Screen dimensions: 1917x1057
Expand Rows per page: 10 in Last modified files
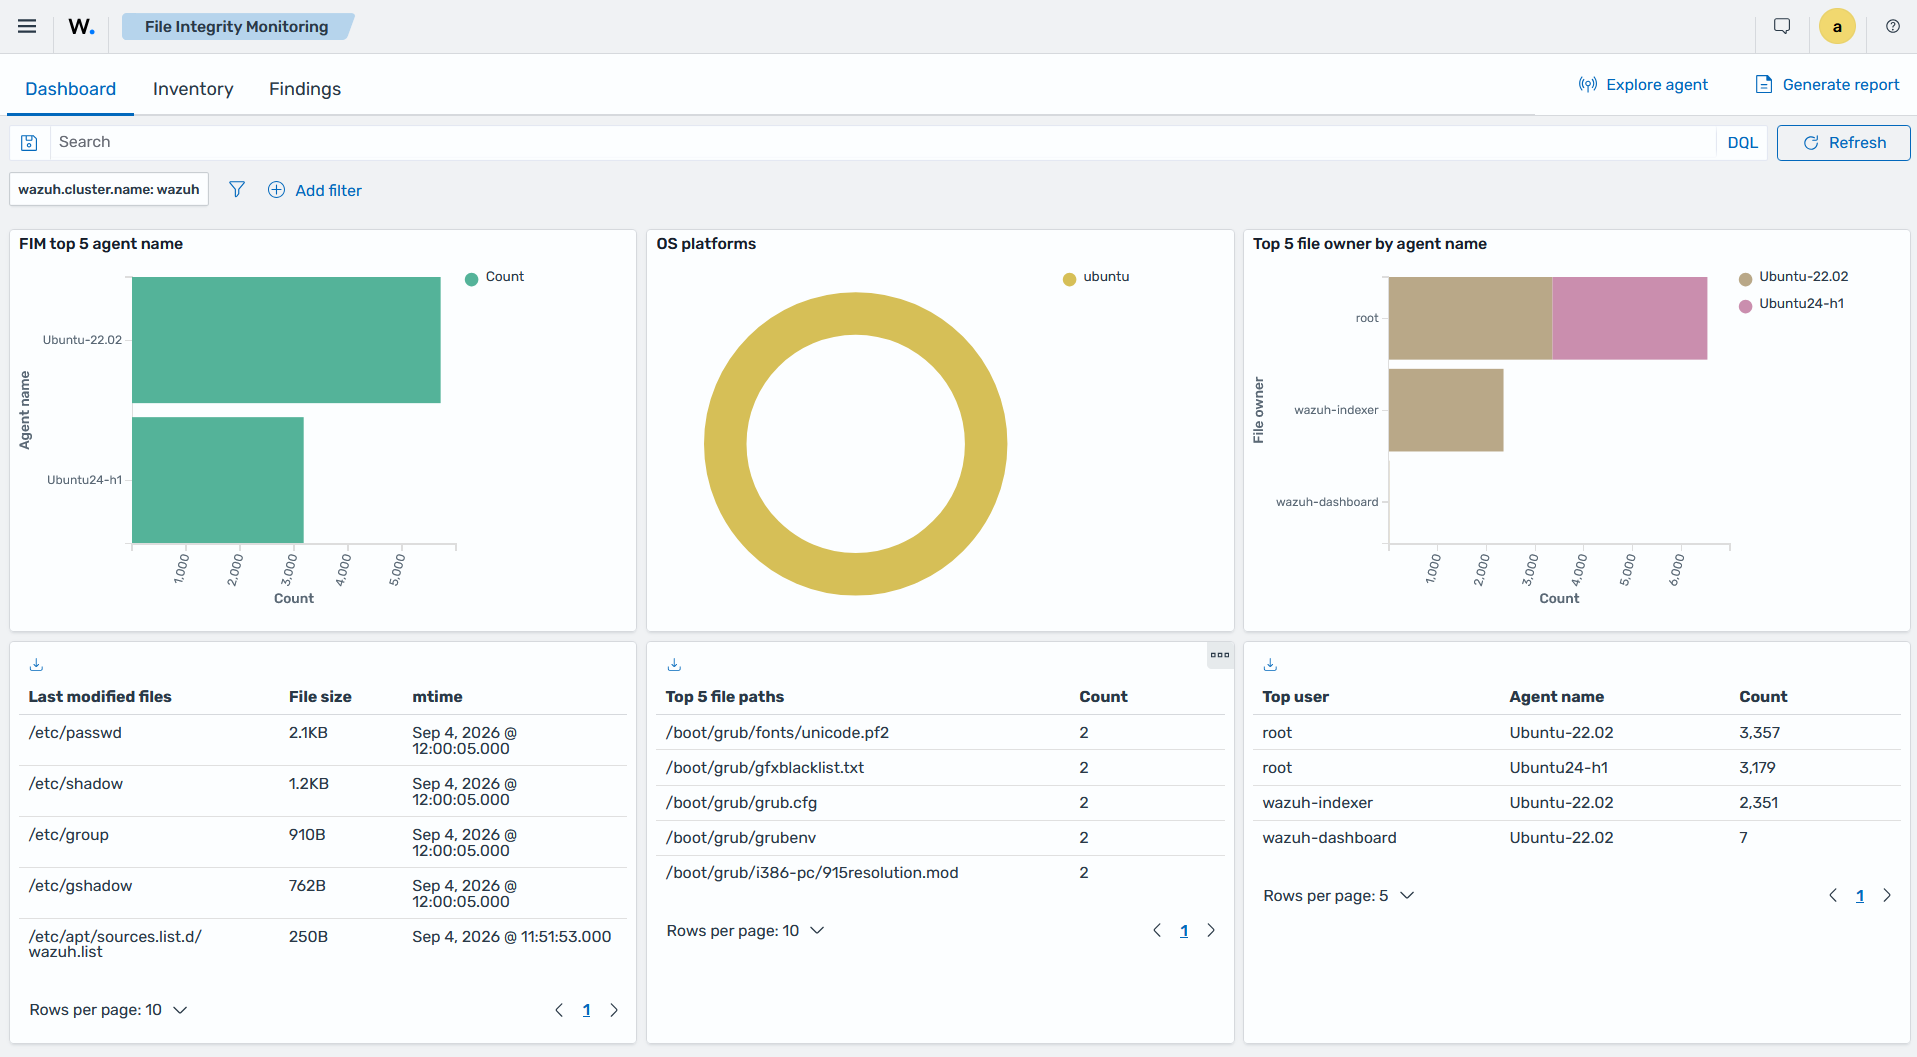point(108,1010)
